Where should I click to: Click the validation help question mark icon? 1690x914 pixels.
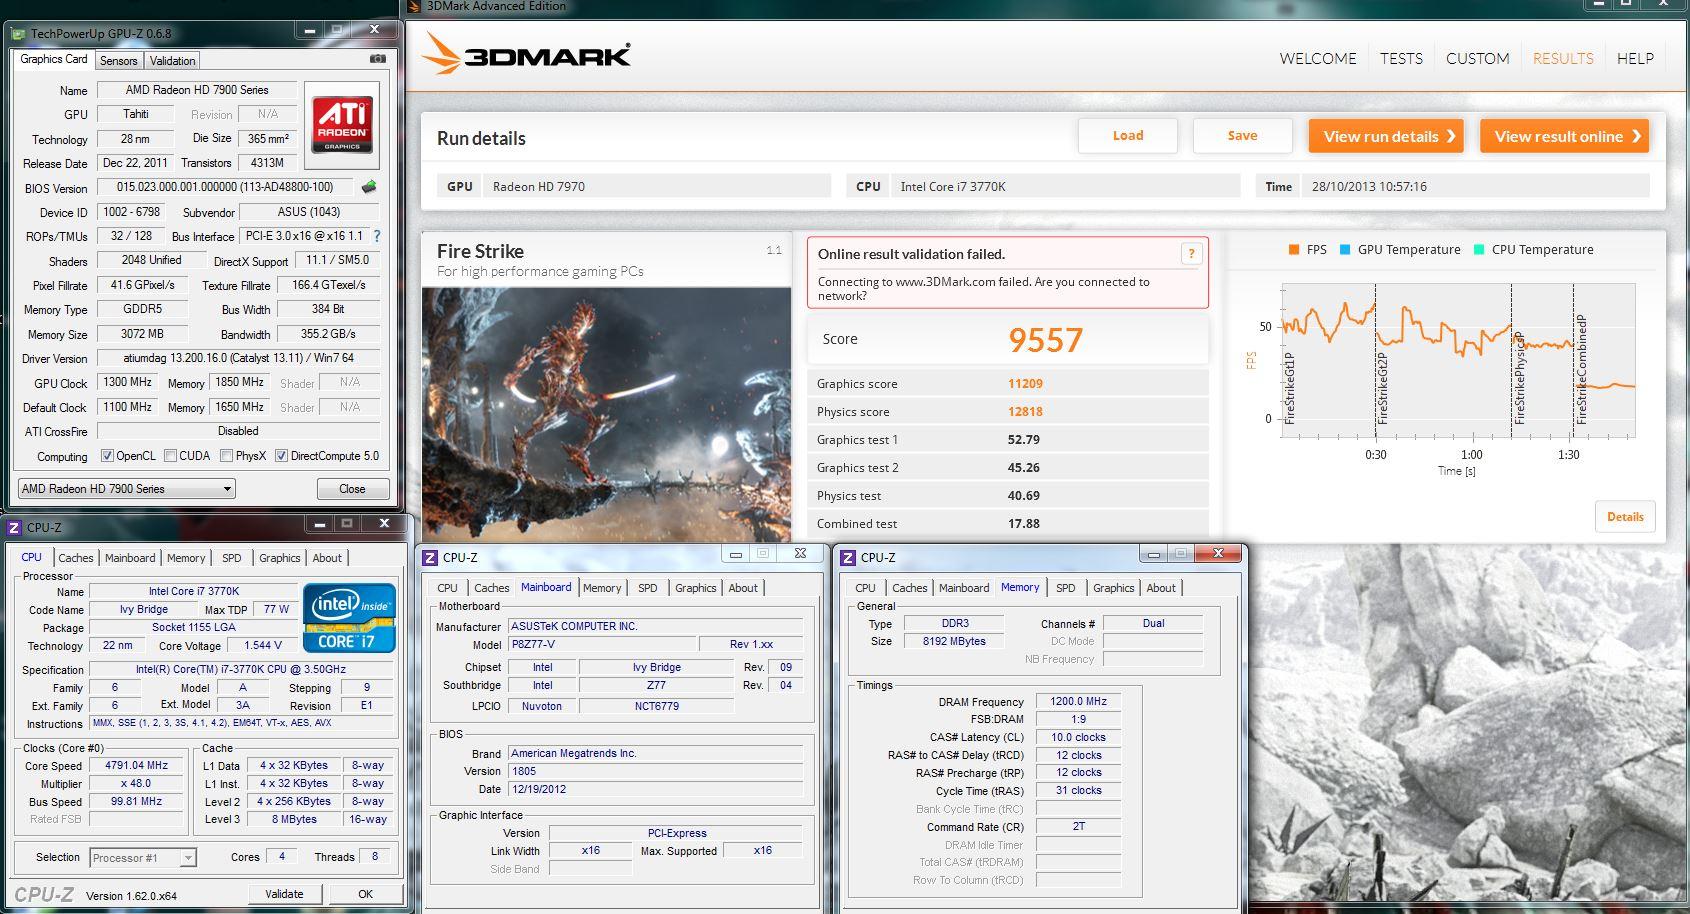coord(1191,254)
